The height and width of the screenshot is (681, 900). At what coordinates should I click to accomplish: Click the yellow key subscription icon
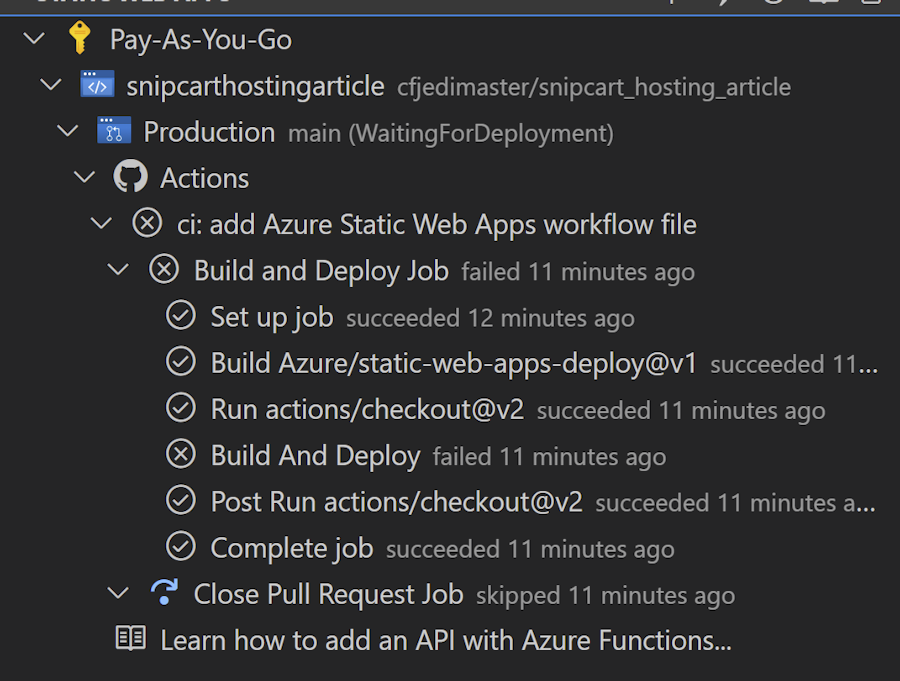[79, 38]
